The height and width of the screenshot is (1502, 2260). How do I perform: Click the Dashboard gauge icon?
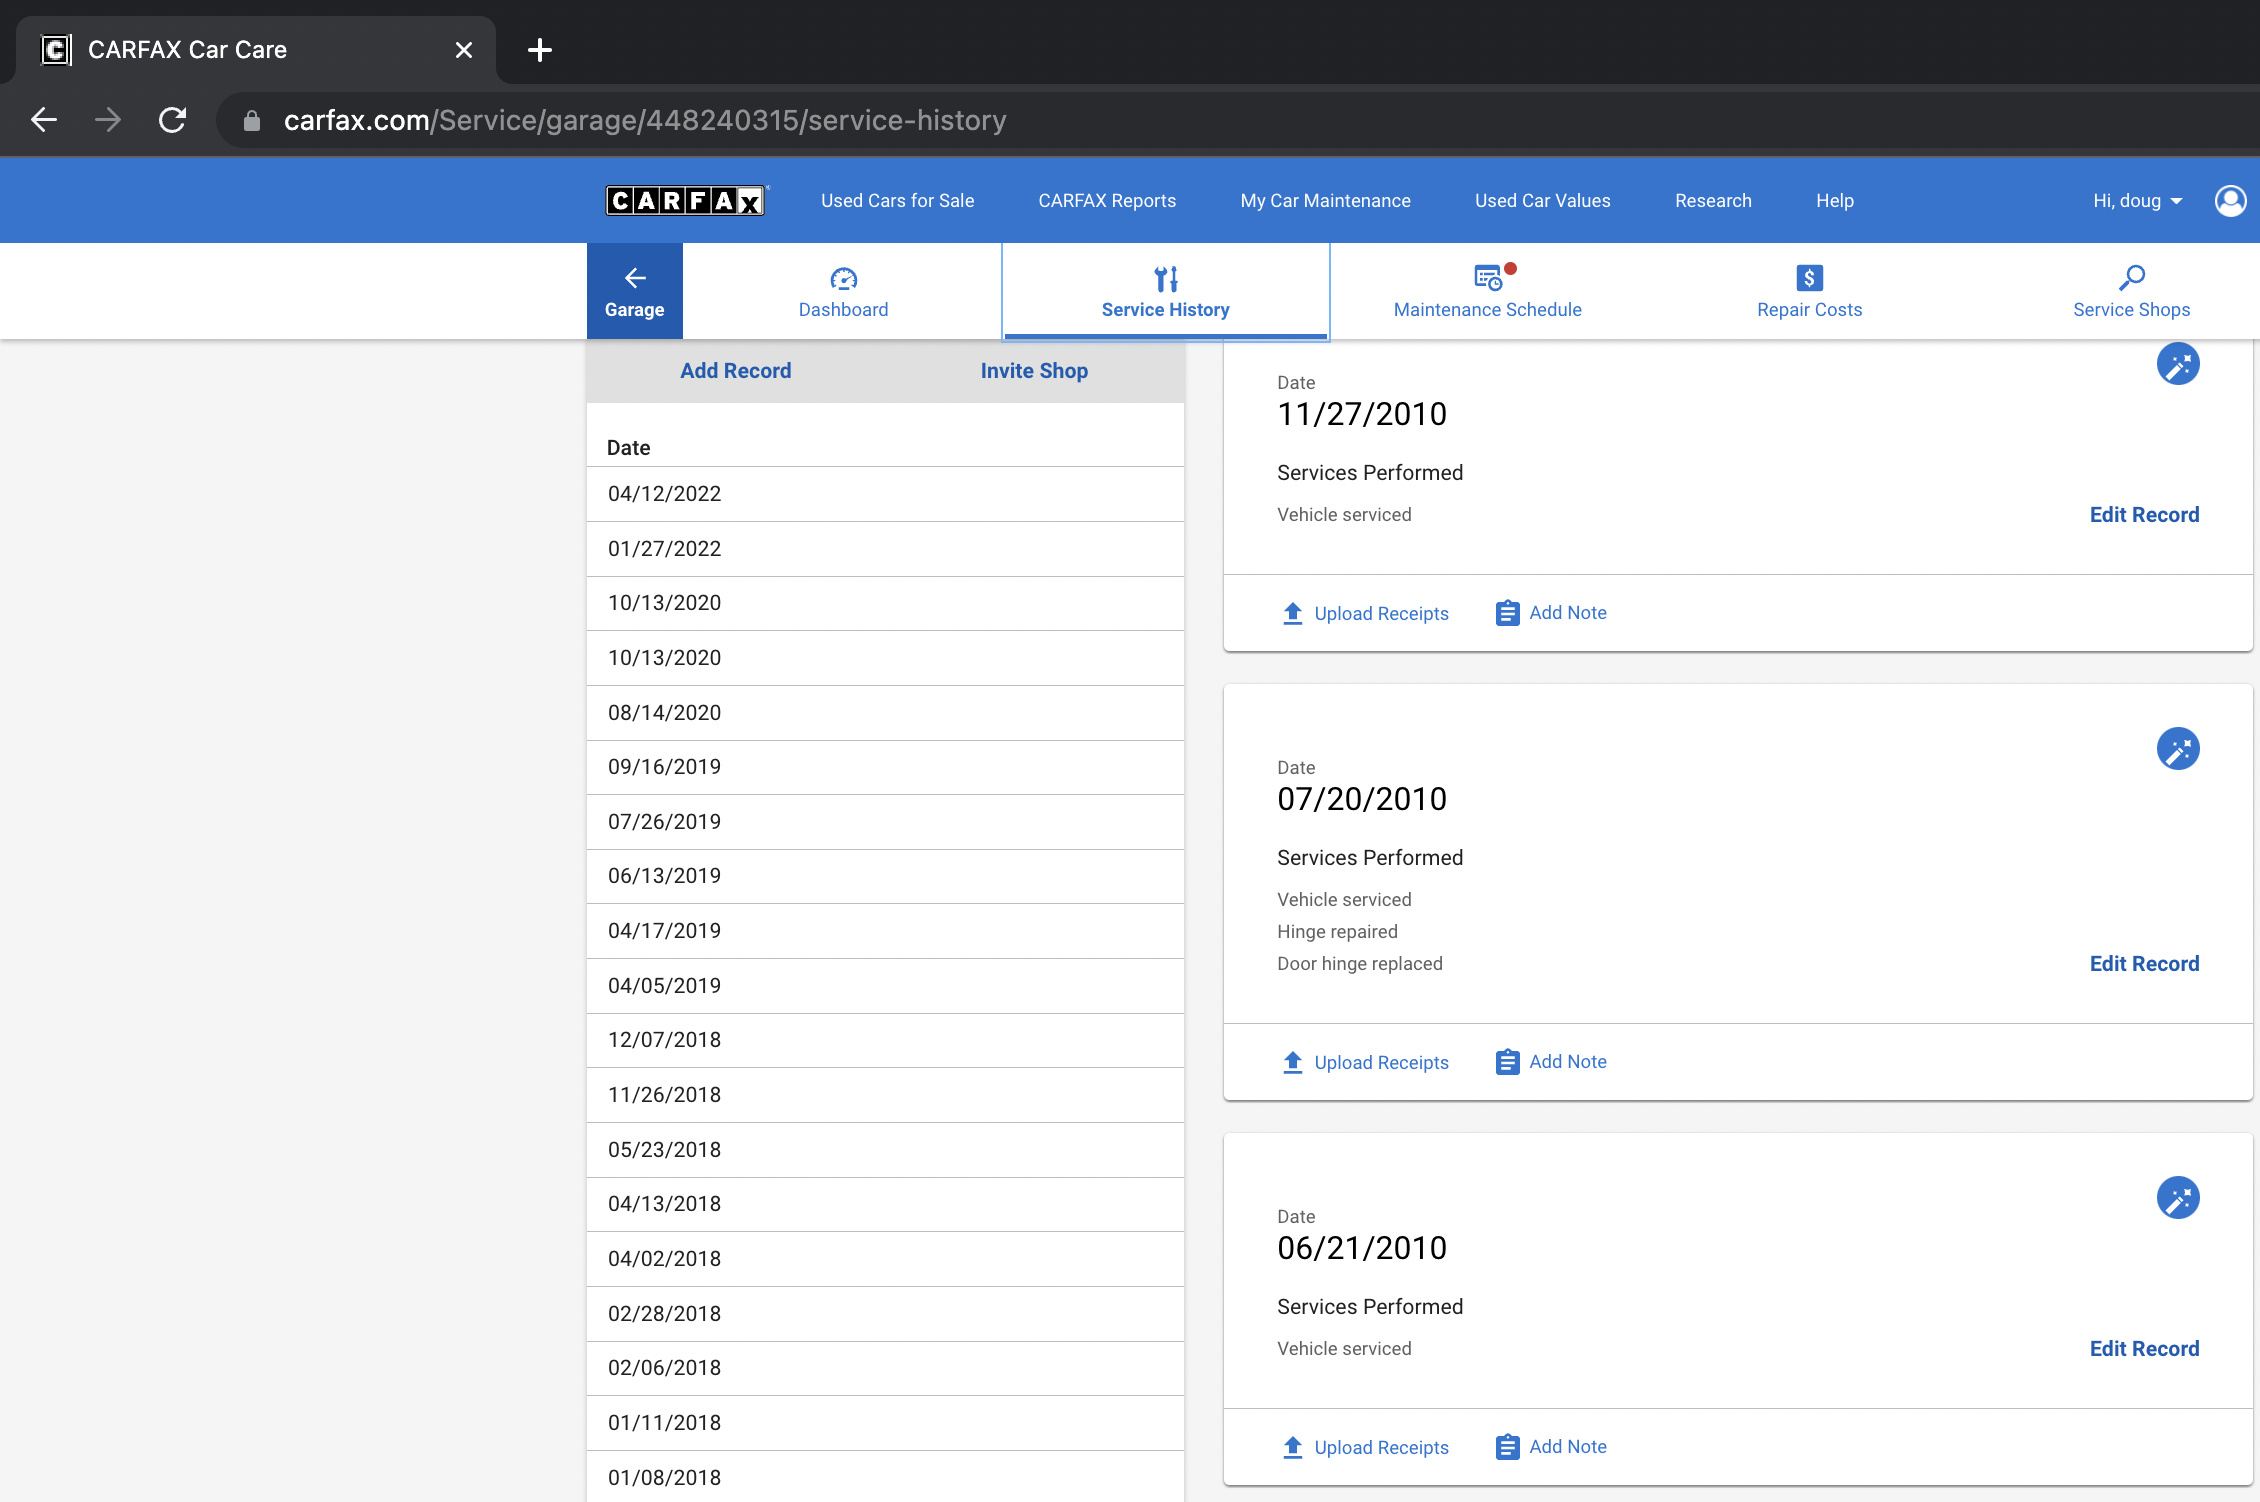tap(844, 278)
